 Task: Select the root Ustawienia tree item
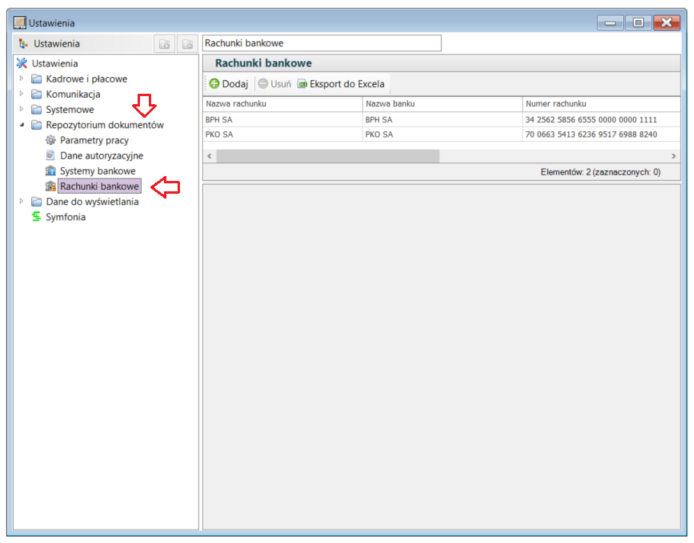[x=55, y=64]
